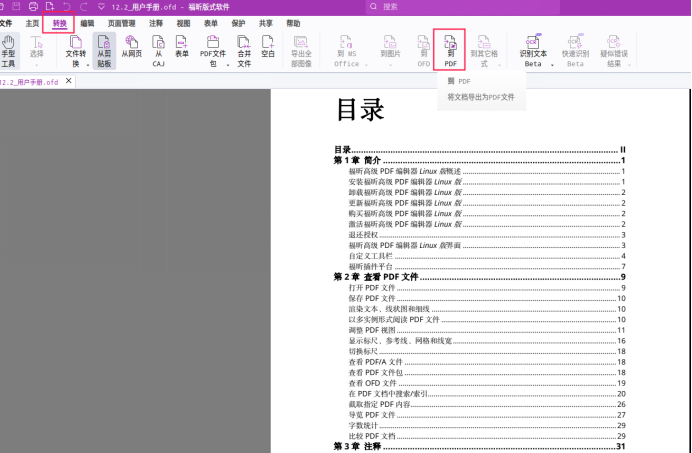
Task: Jump to '第 3 章 注释' contents entry
Action: point(479,446)
